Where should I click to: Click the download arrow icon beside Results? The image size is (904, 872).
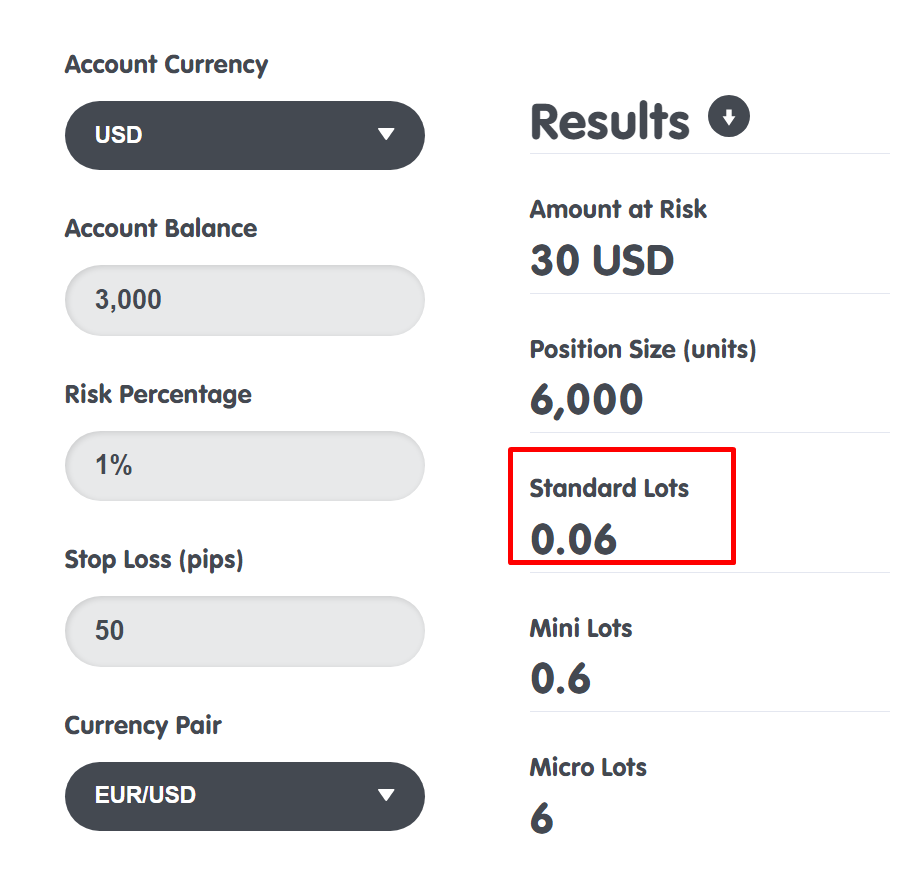click(729, 118)
